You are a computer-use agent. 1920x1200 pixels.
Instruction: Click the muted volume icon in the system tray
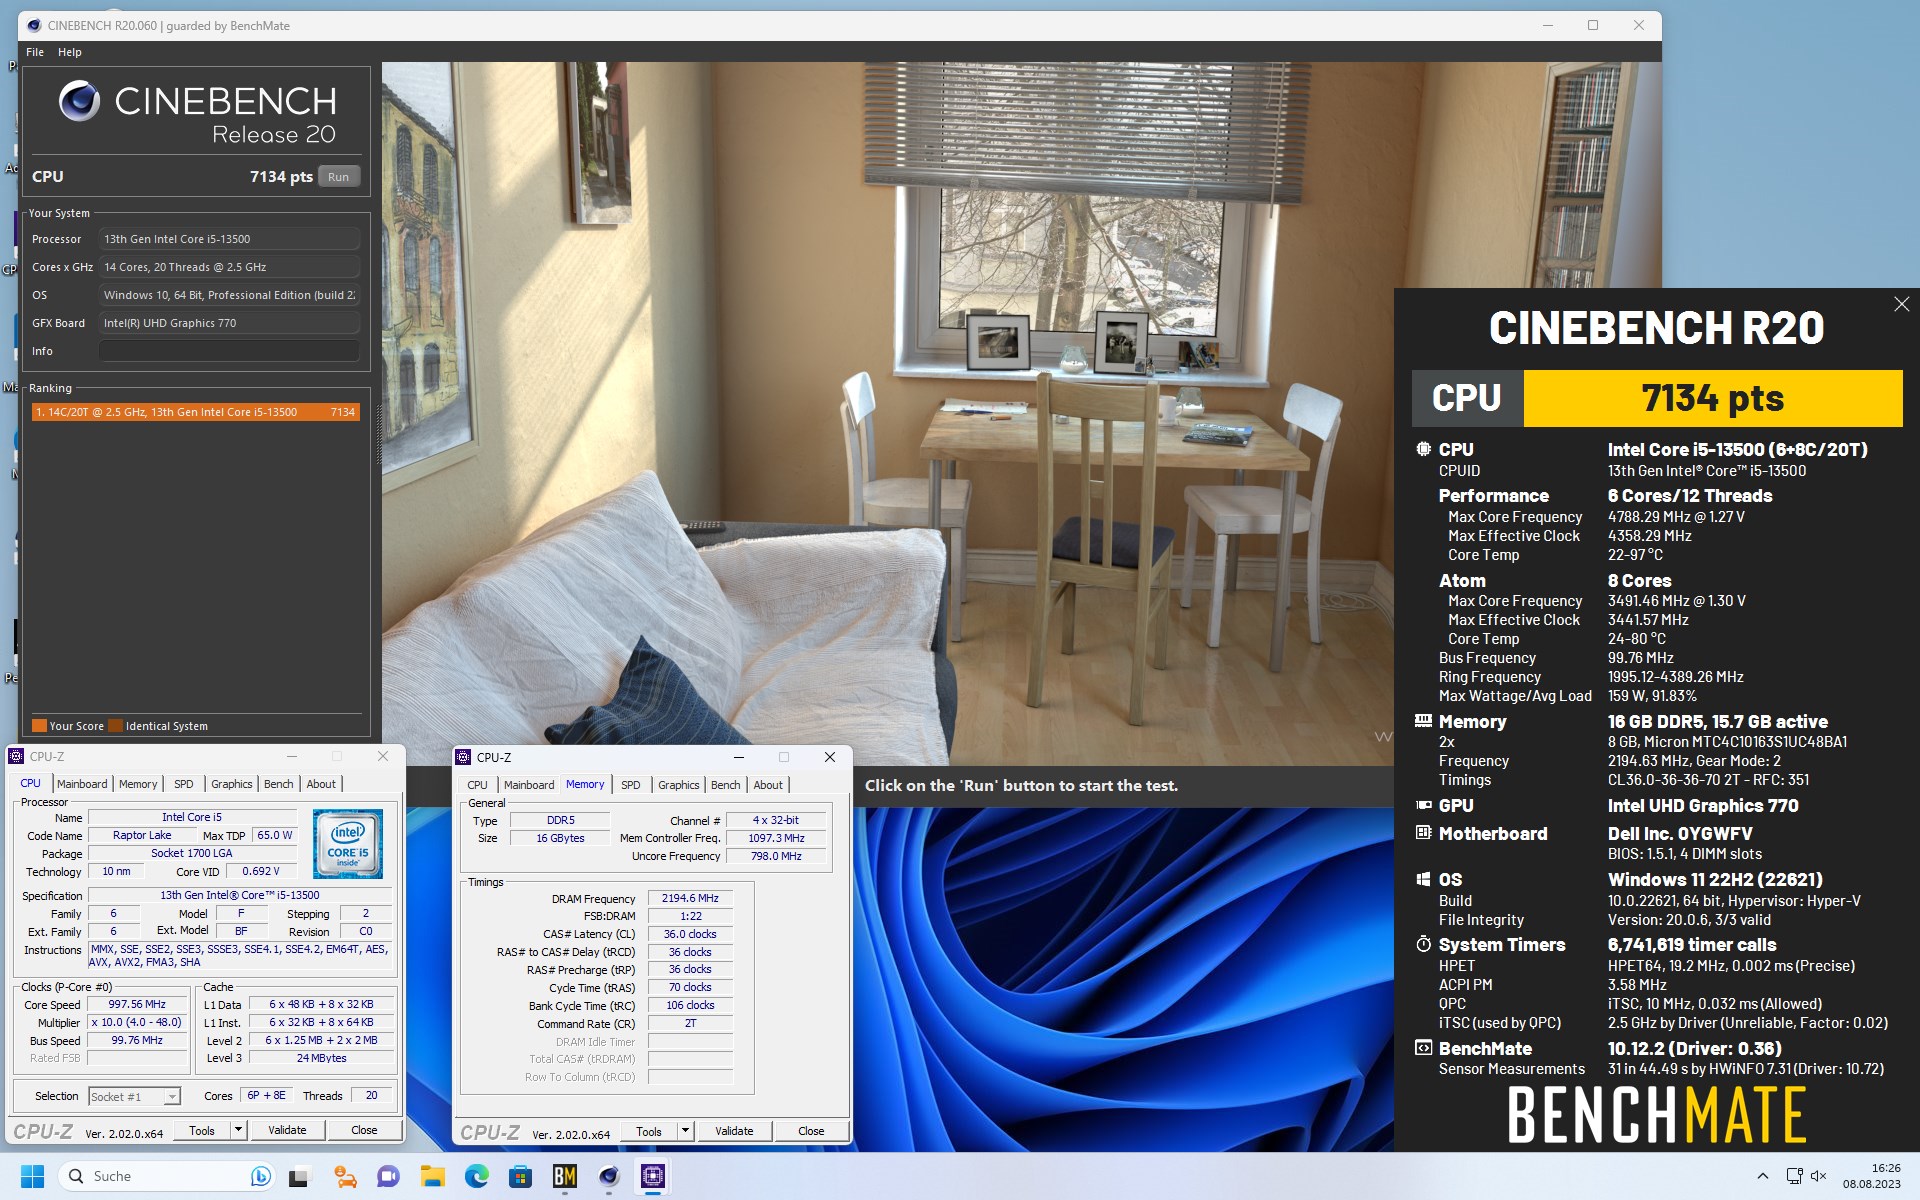pyautogui.click(x=1819, y=1176)
